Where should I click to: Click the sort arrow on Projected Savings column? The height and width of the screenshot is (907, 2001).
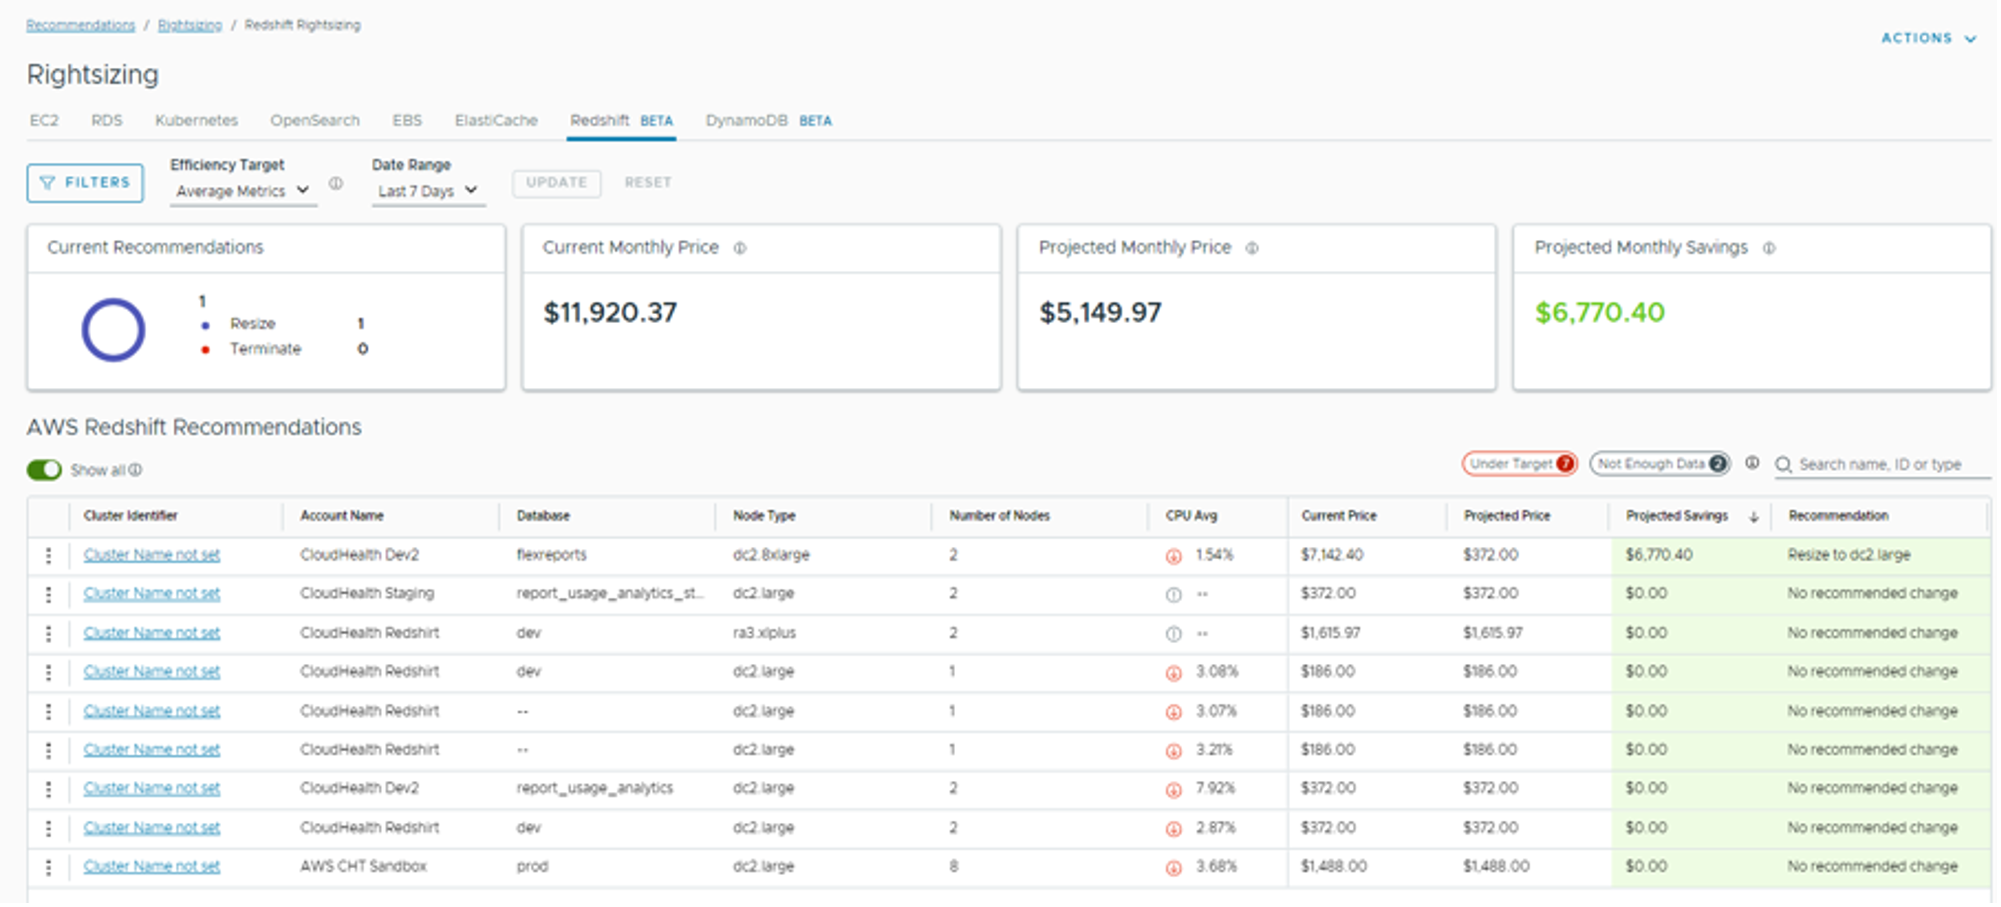click(1754, 517)
